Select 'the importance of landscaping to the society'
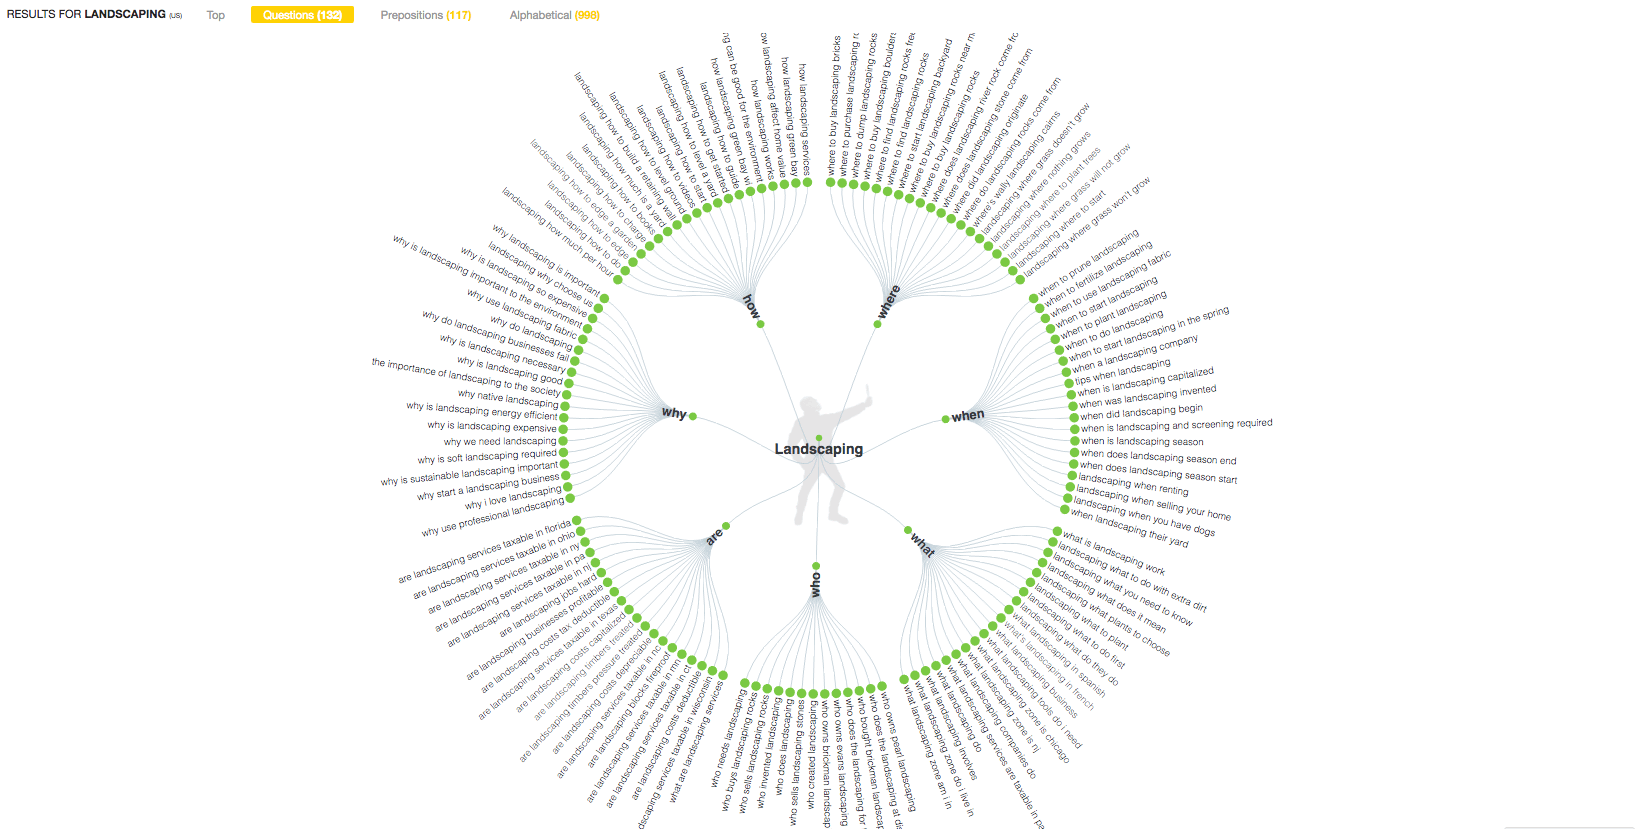 point(466,376)
